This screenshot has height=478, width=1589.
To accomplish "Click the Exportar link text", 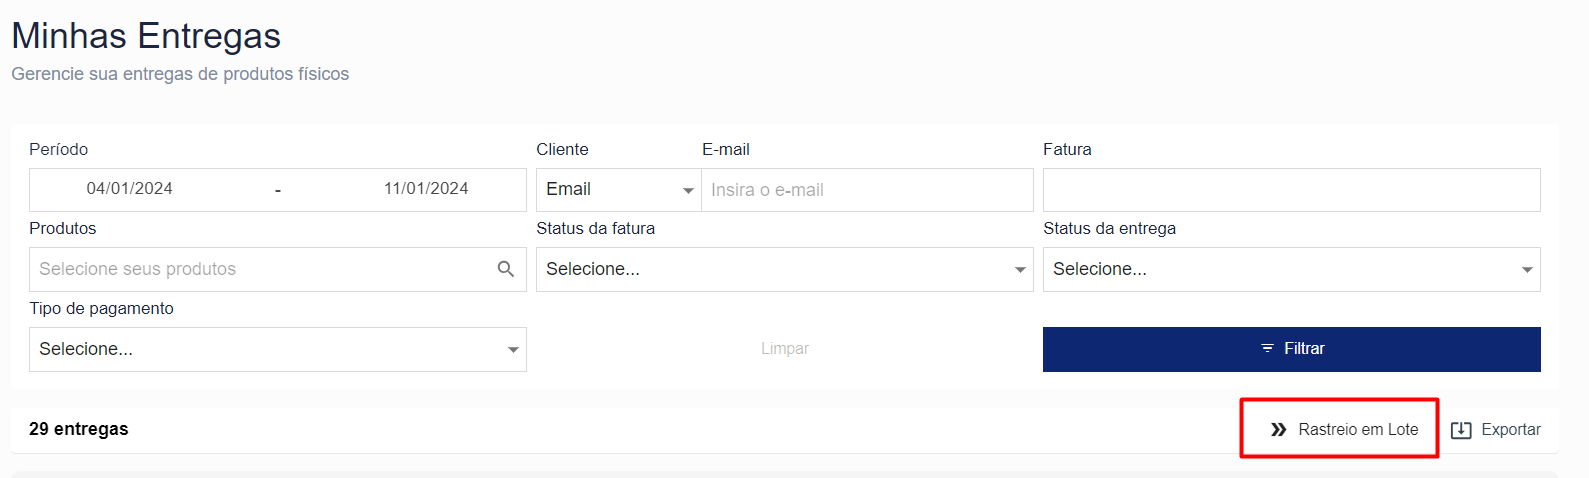I will [1511, 430].
